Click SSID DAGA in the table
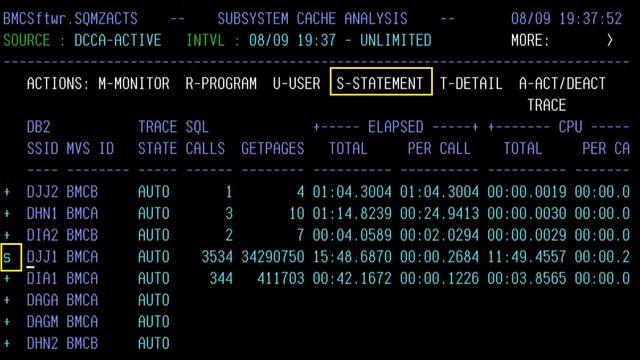This screenshot has height=360, width=640. point(42,300)
